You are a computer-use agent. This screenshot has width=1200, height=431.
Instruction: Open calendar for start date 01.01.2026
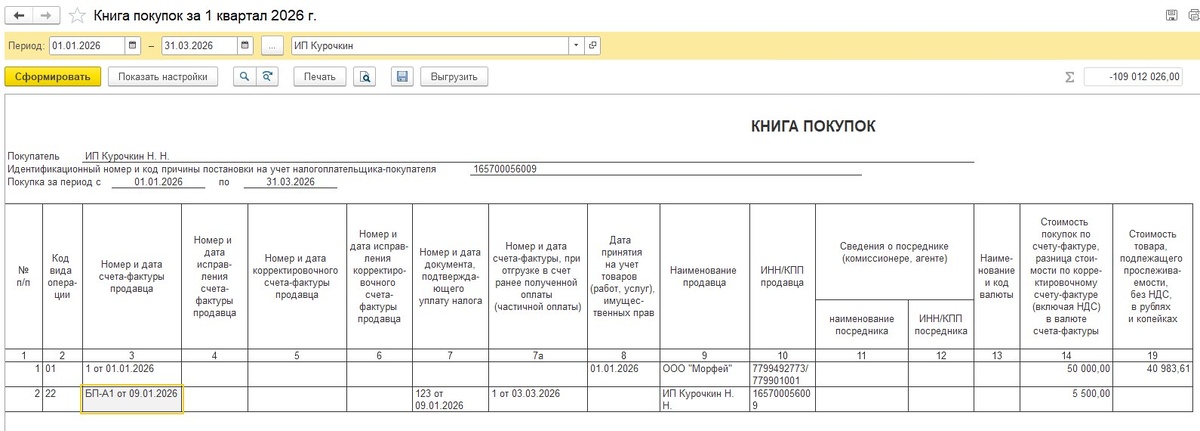[133, 46]
